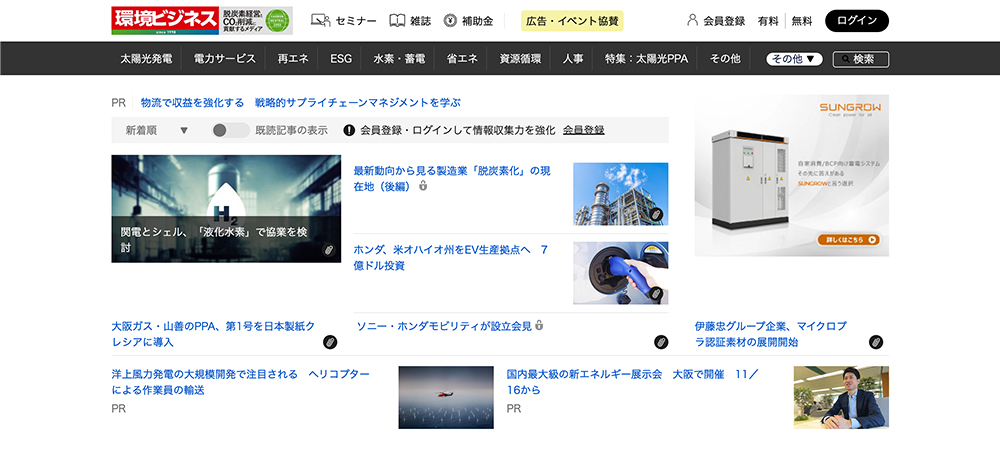Open the その他 nav menu item
The image size is (1000, 450).
pyautogui.click(x=725, y=59)
